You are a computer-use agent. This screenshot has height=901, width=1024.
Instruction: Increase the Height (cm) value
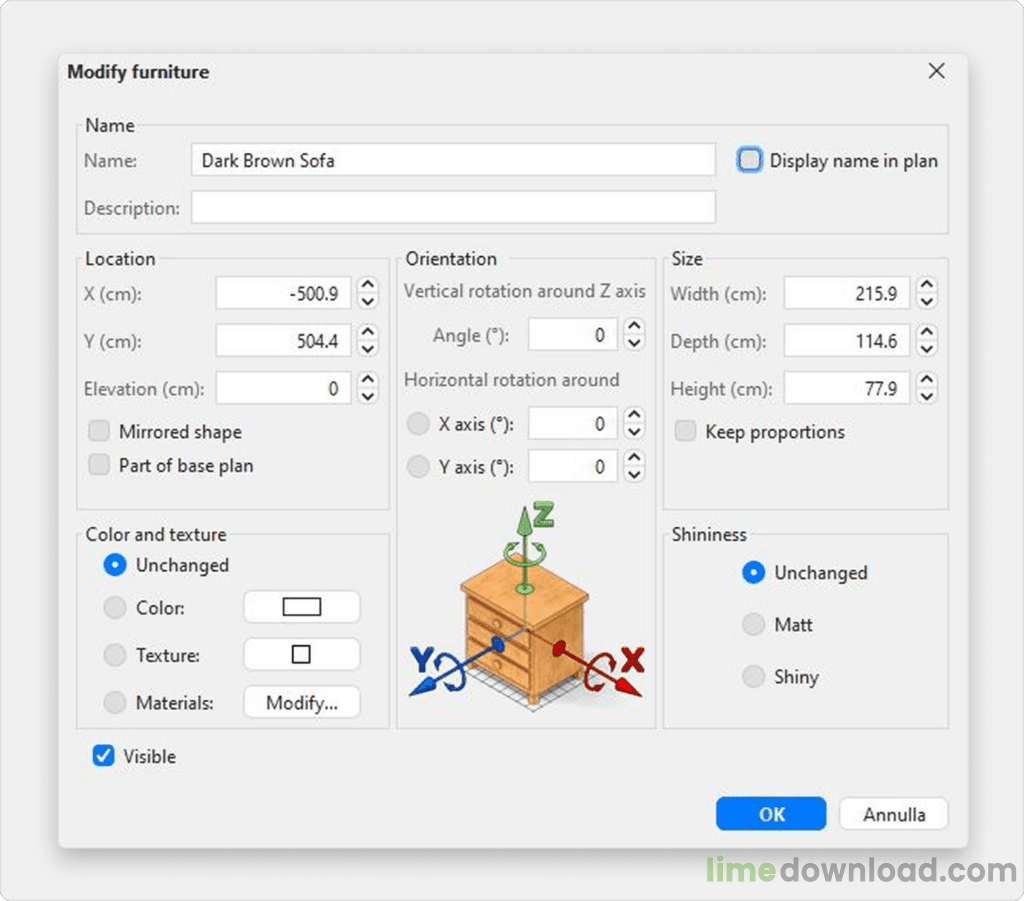(x=926, y=380)
